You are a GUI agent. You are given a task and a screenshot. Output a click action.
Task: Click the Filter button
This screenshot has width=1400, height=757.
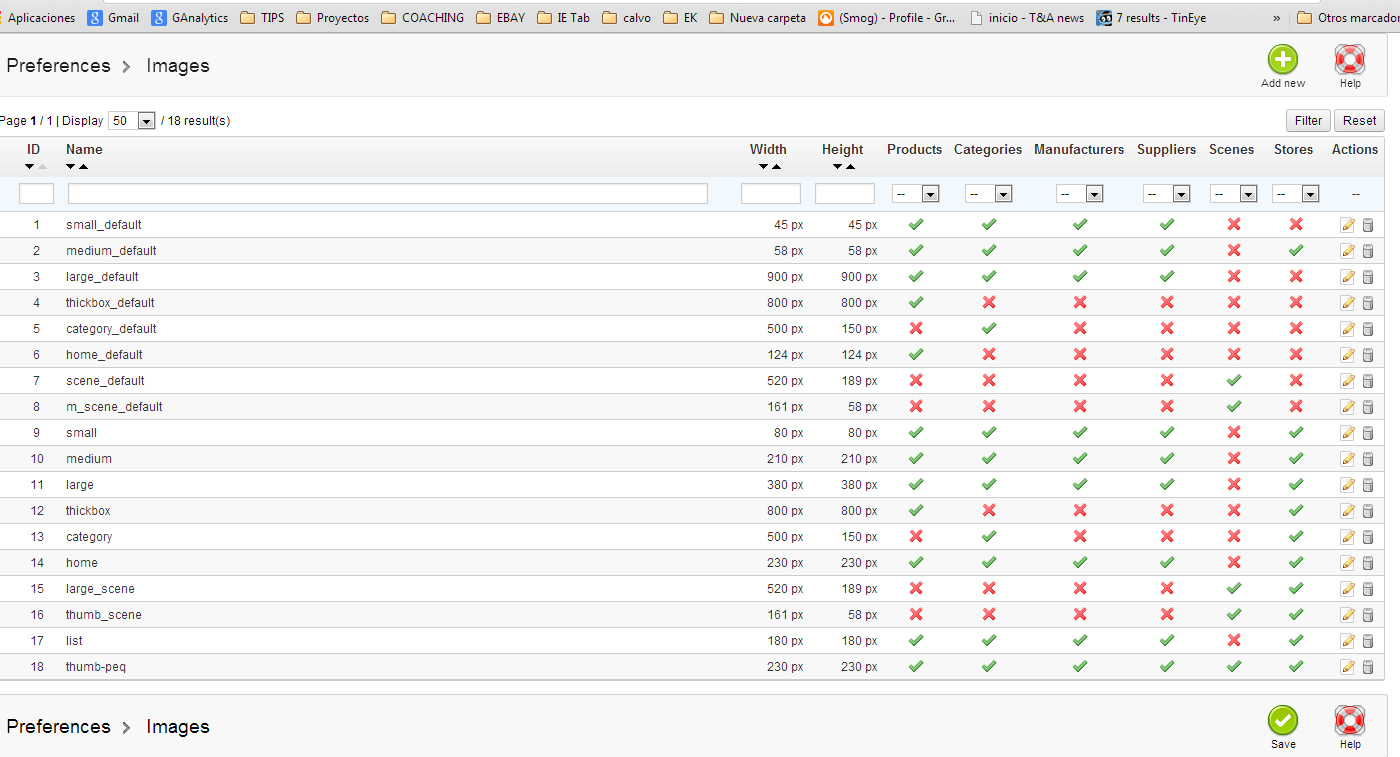coord(1308,121)
